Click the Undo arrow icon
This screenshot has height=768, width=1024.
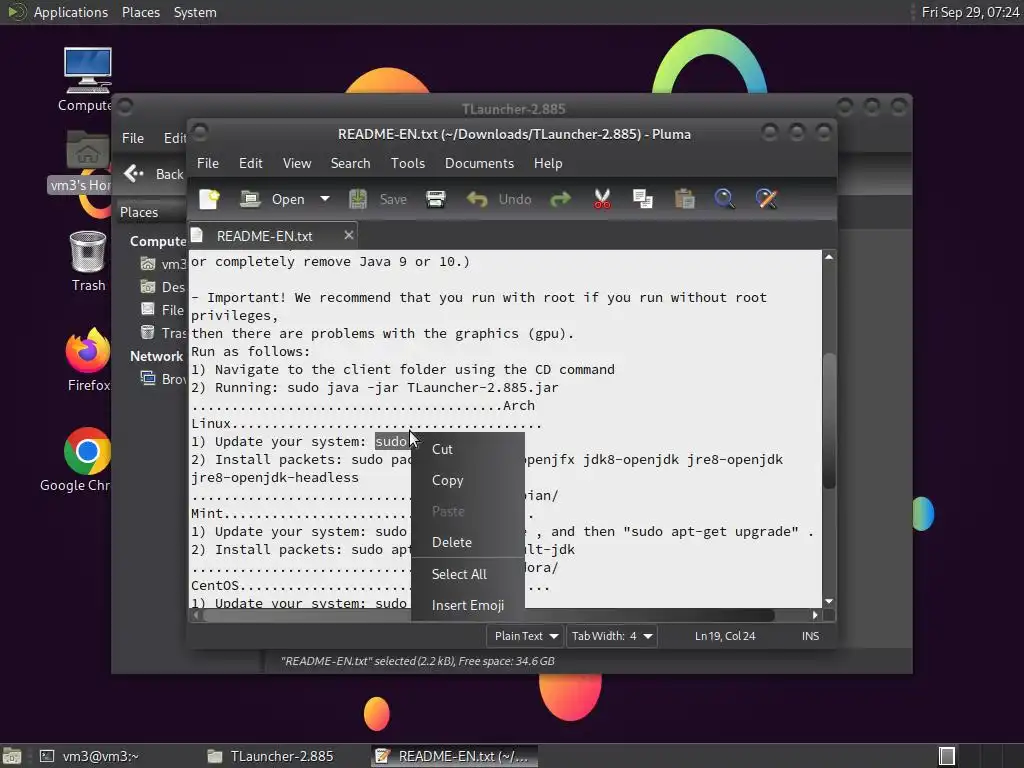[x=477, y=199]
